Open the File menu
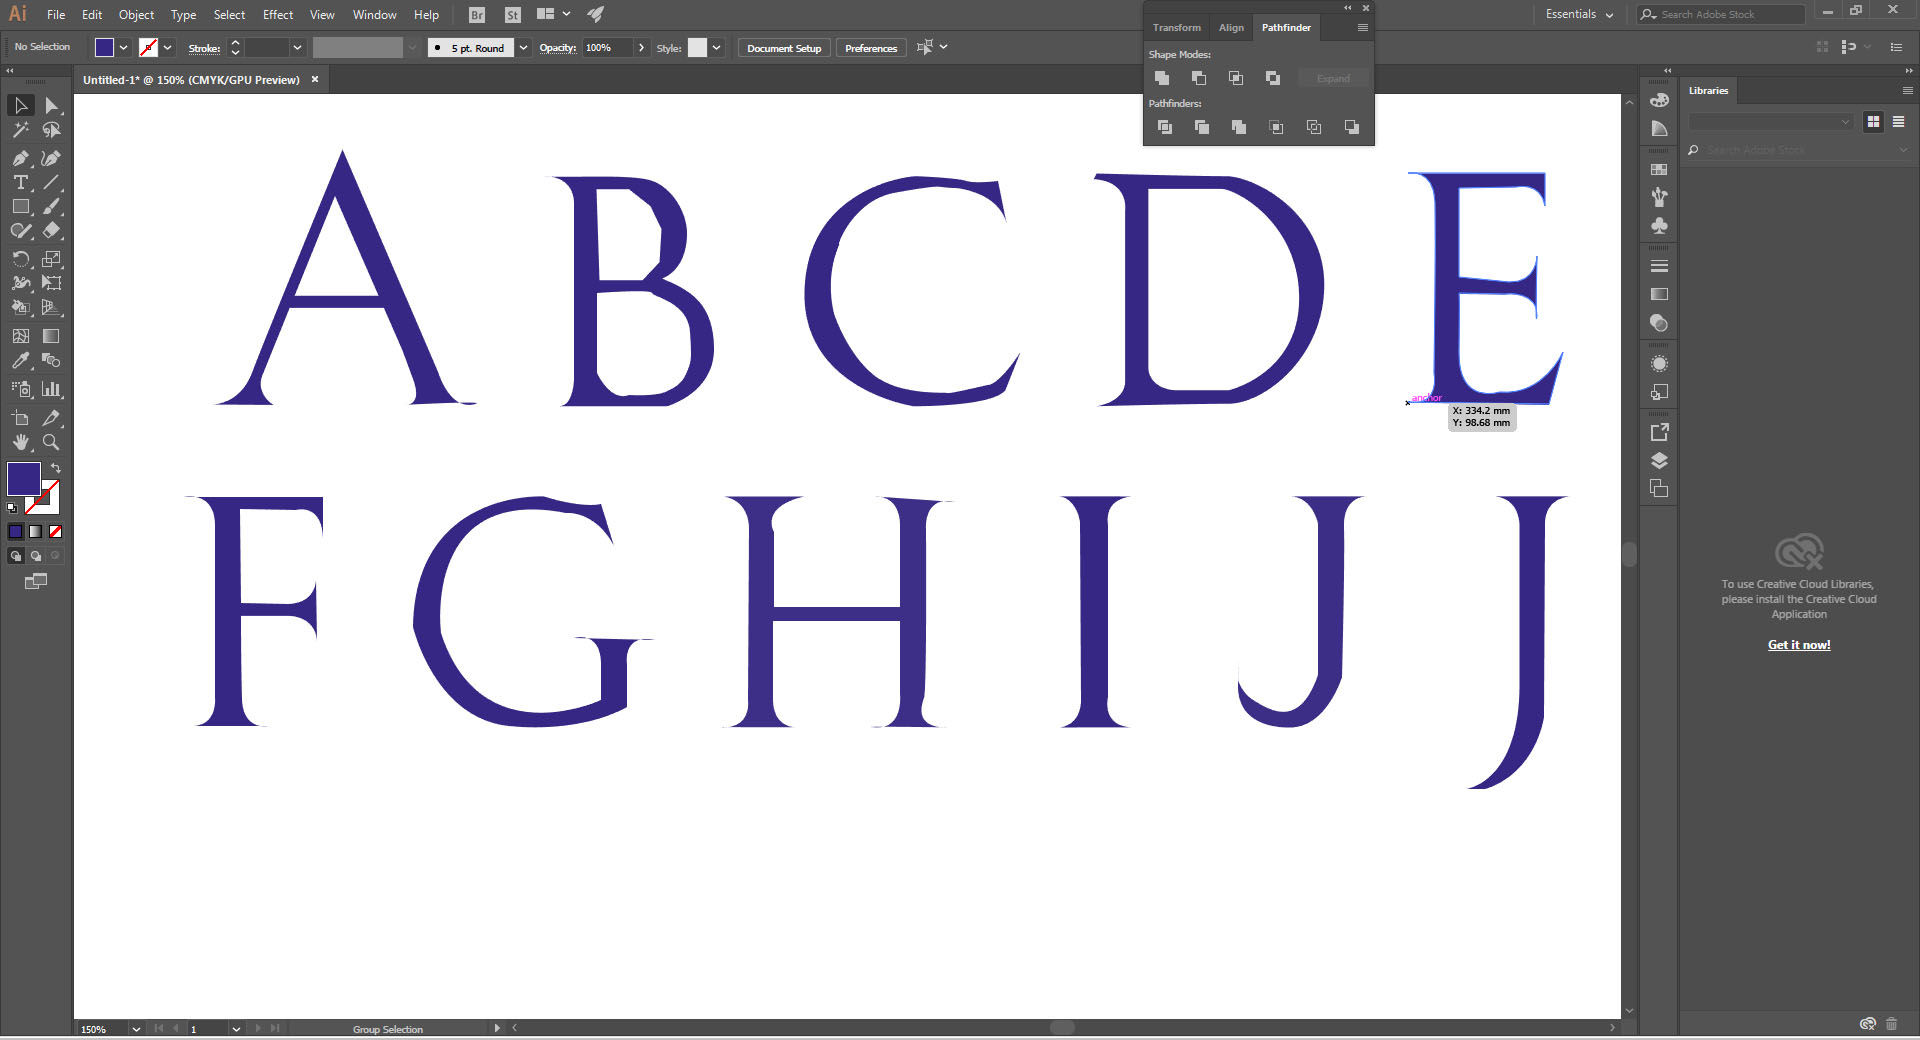This screenshot has width=1920, height=1040. click(x=56, y=14)
